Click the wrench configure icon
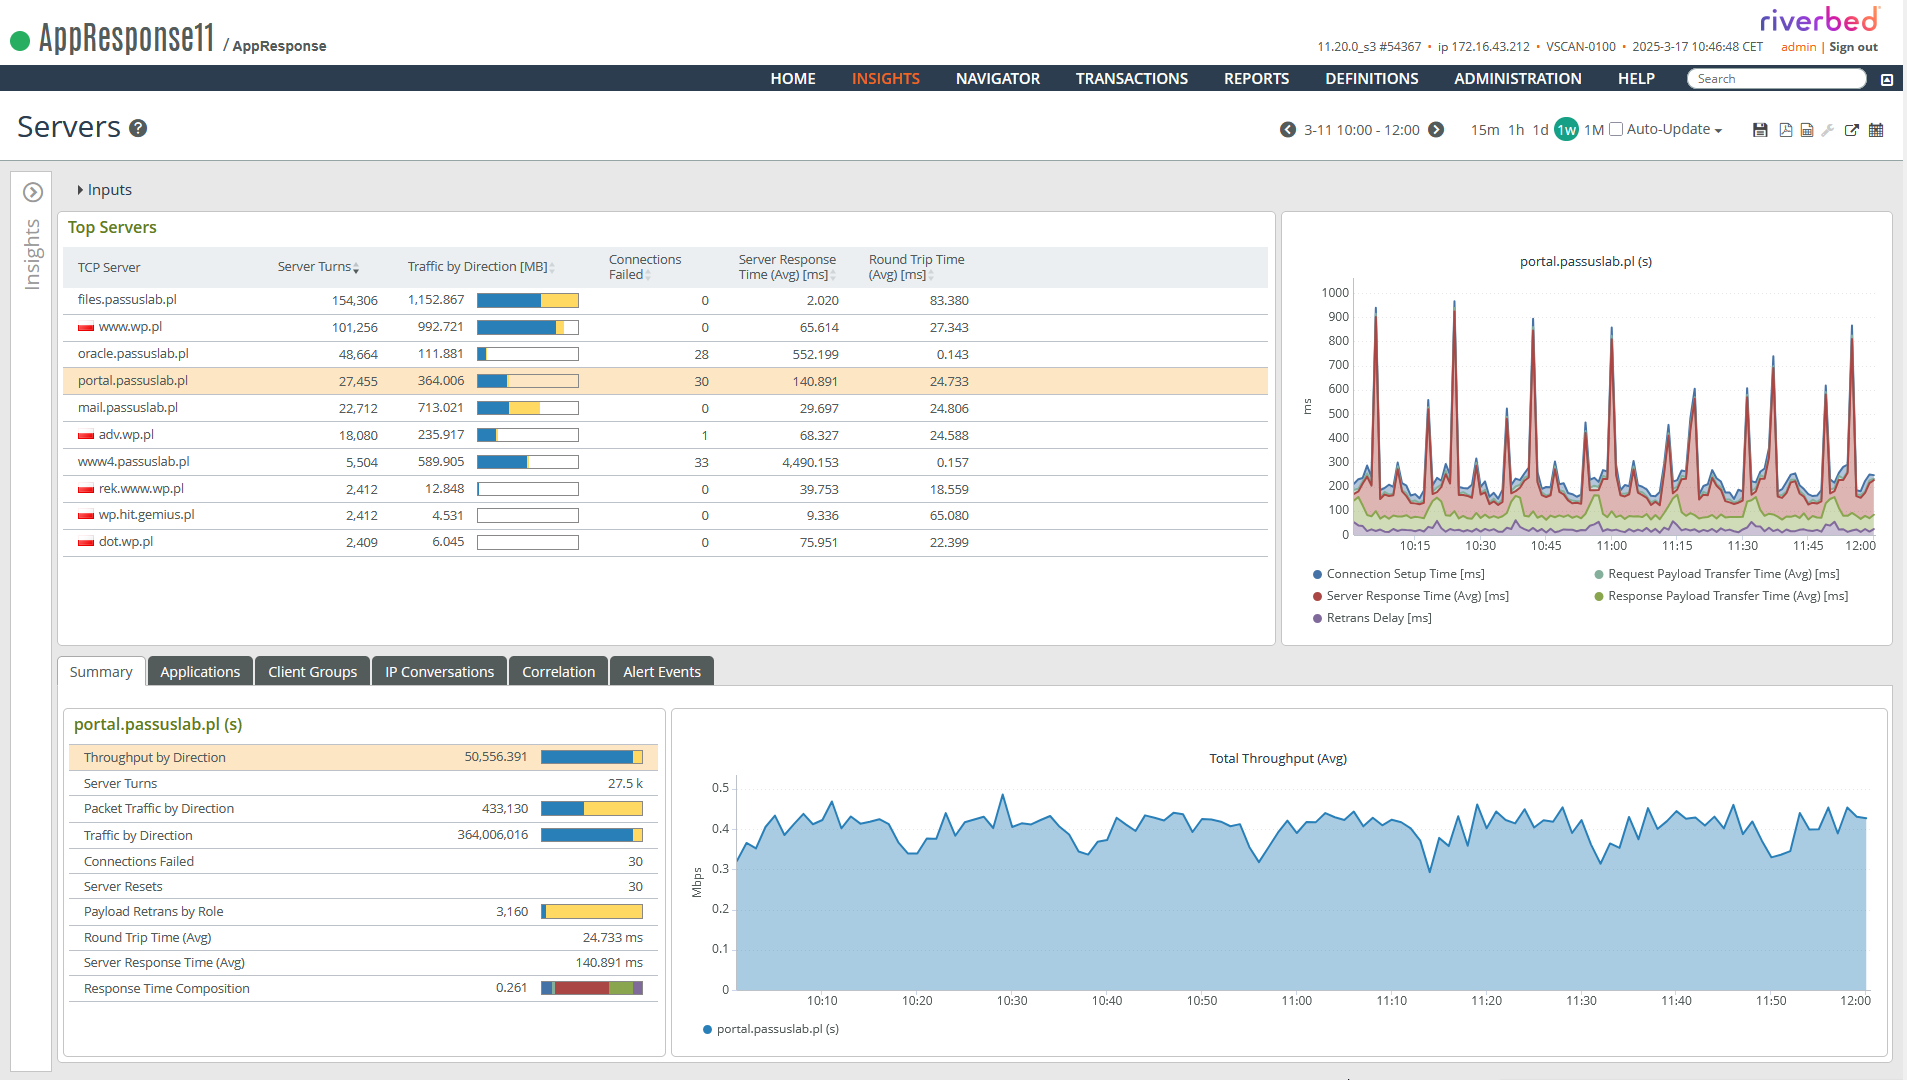1907x1080 pixels. pyautogui.click(x=1828, y=130)
